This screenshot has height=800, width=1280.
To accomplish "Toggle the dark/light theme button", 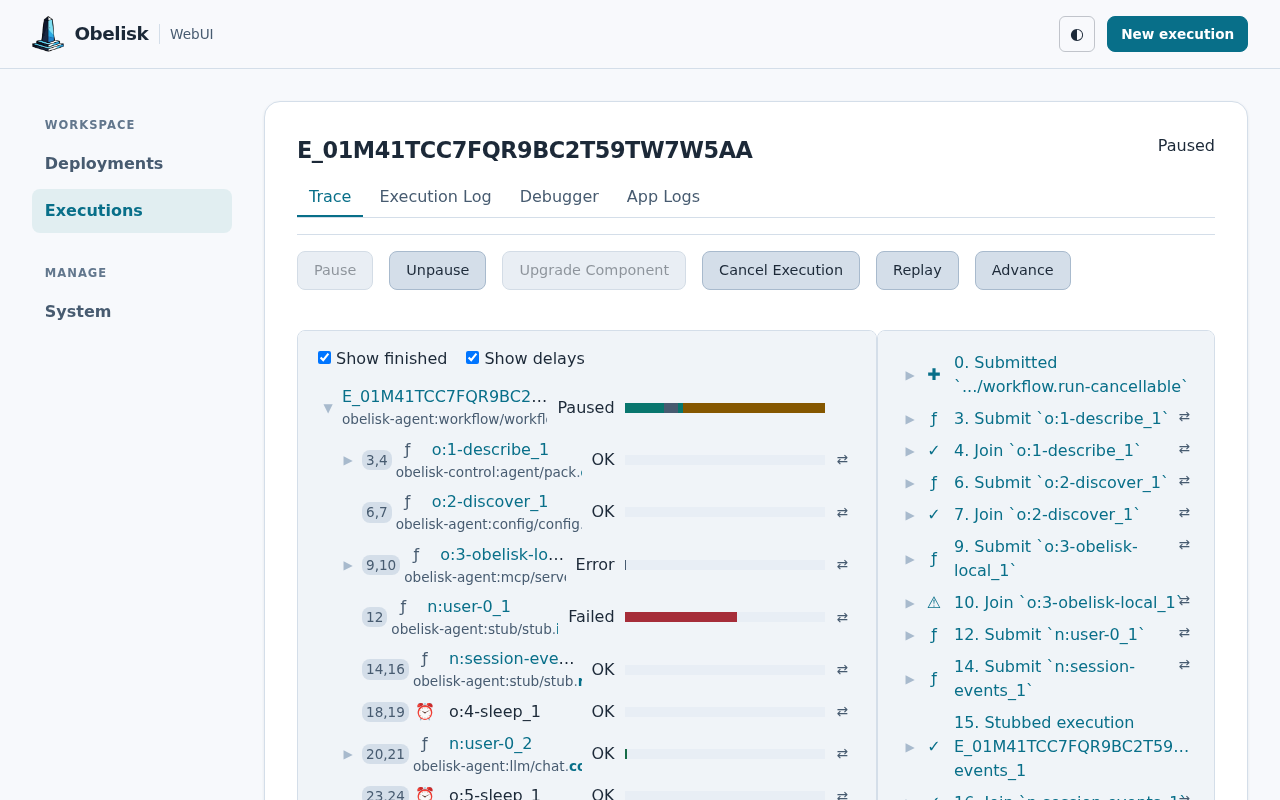I will (x=1077, y=34).
